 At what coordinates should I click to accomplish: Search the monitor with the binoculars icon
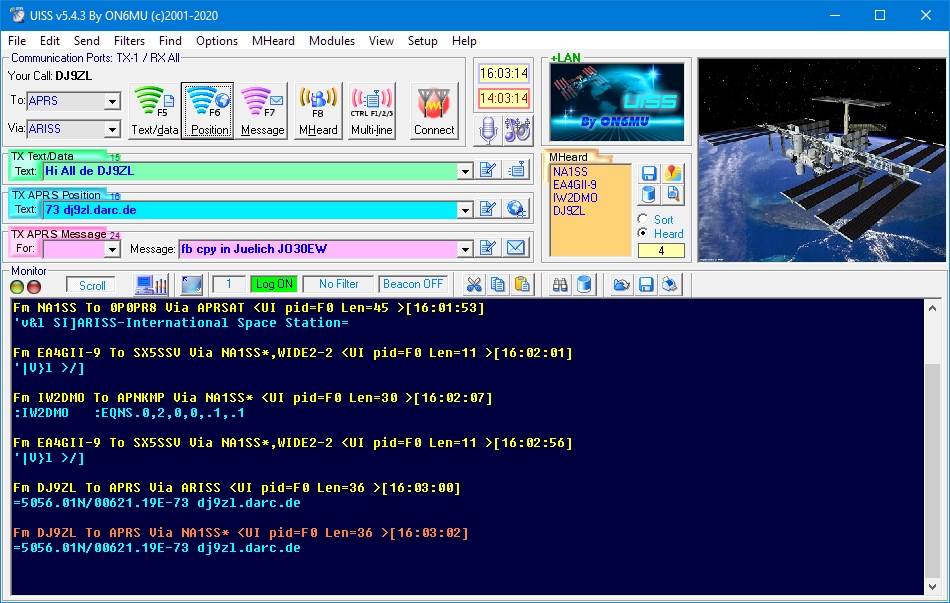[x=560, y=284]
